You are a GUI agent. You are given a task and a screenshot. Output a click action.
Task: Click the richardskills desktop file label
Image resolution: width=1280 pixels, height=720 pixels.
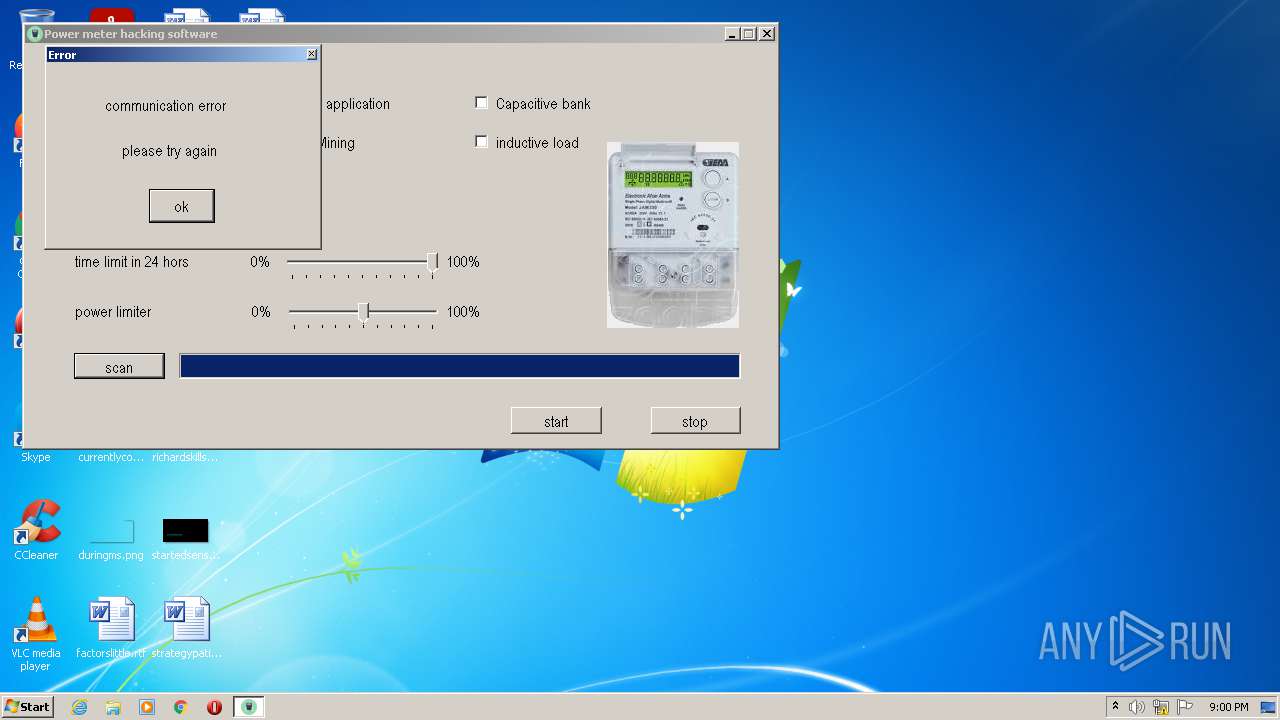[x=185, y=457]
